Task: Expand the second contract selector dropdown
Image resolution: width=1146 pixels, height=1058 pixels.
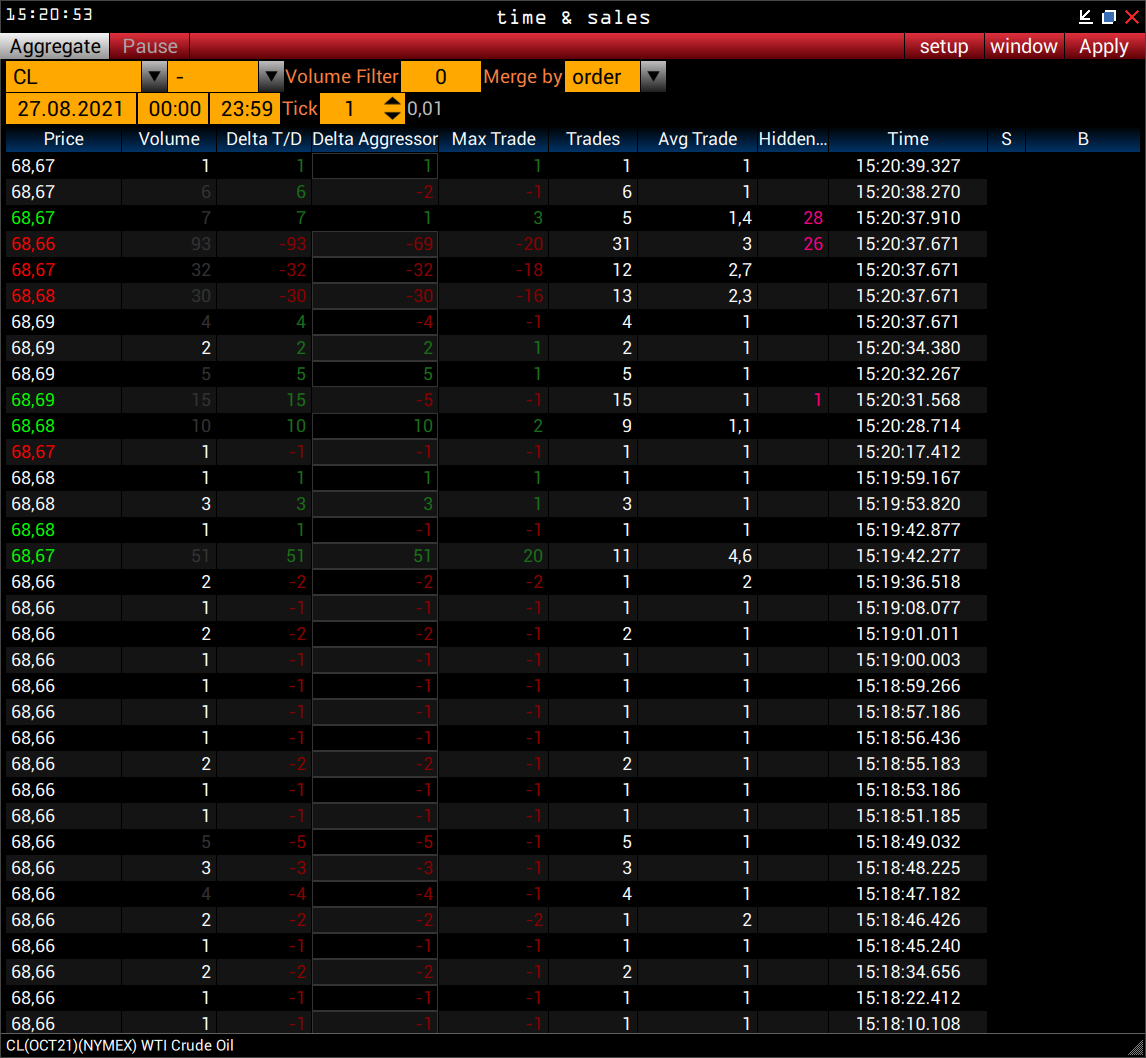Action: pos(270,76)
